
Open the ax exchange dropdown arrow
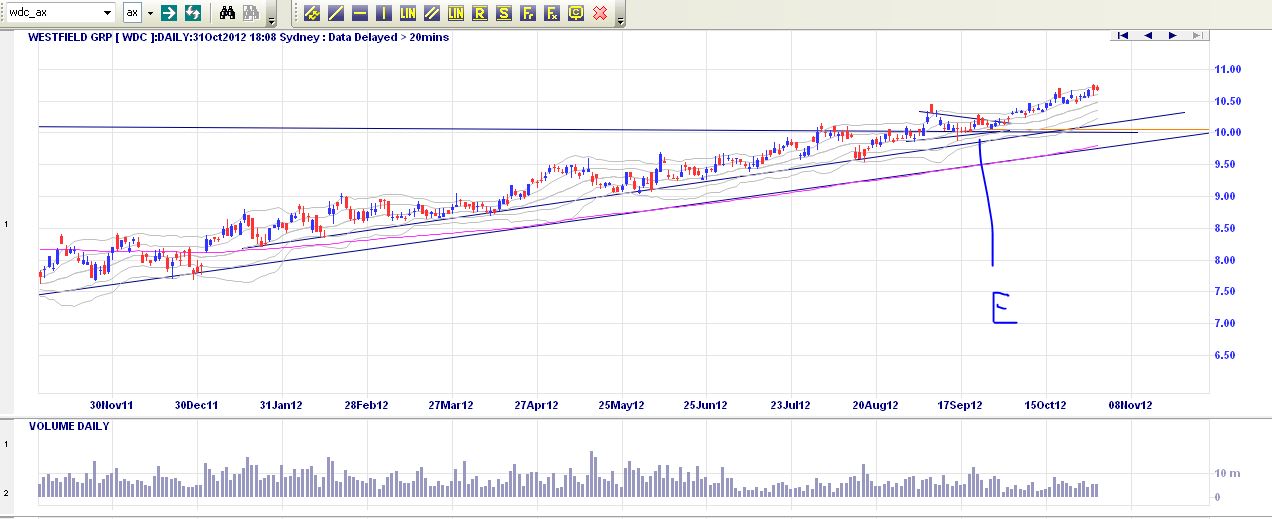[151, 13]
